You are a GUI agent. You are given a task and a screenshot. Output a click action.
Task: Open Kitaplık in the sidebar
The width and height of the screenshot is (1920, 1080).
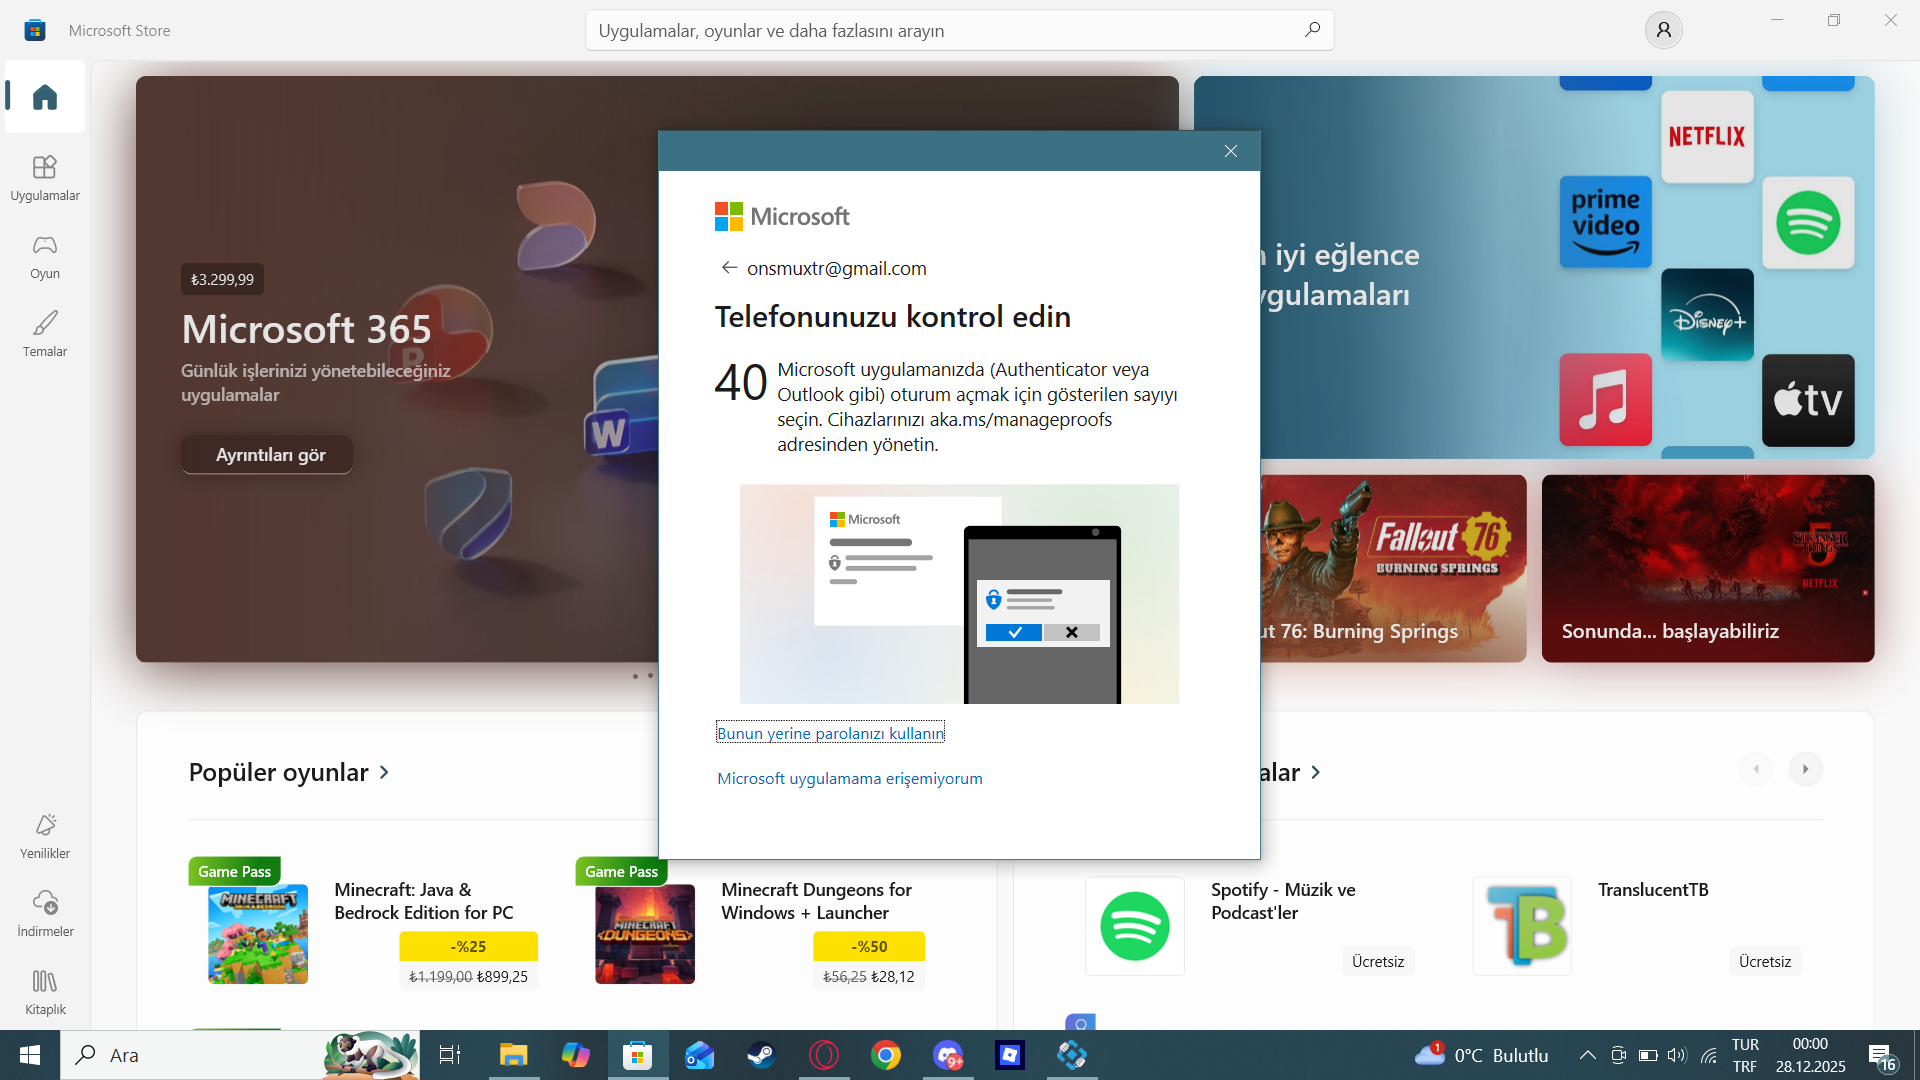click(x=45, y=992)
